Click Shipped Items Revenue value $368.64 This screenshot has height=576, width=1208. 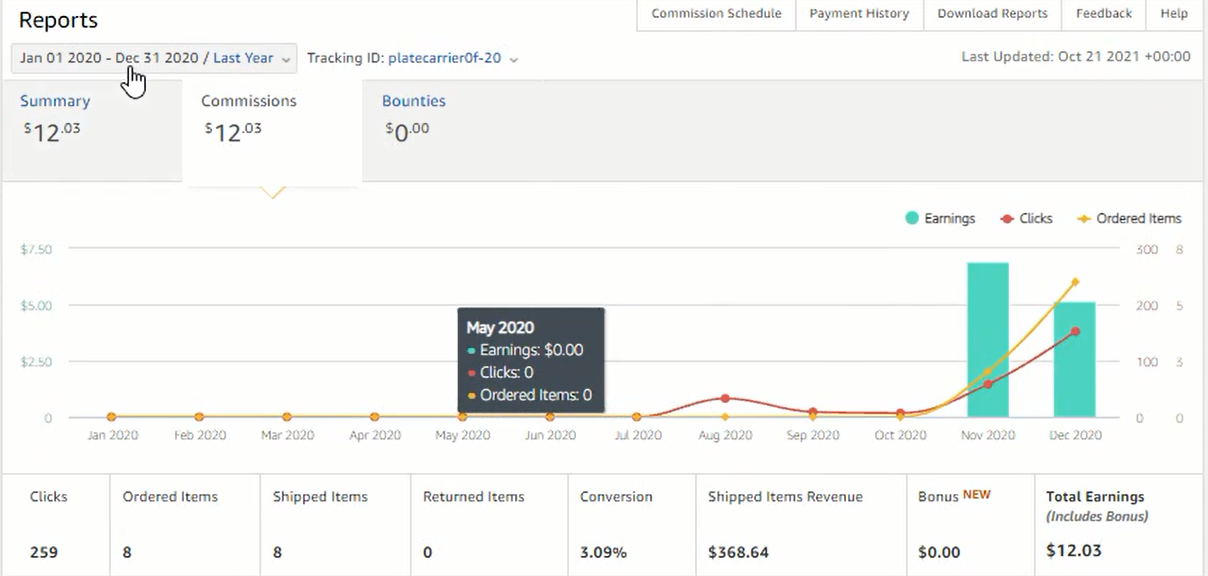(x=738, y=552)
